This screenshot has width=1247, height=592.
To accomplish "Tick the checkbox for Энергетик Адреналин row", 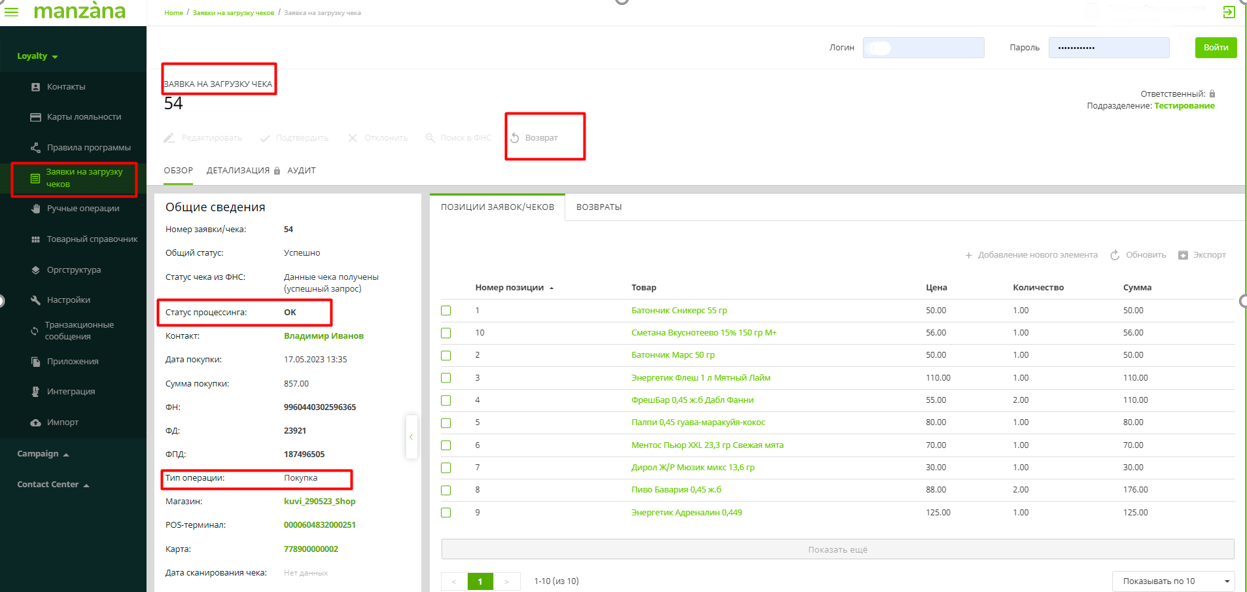I will pyautogui.click(x=446, y=513).
